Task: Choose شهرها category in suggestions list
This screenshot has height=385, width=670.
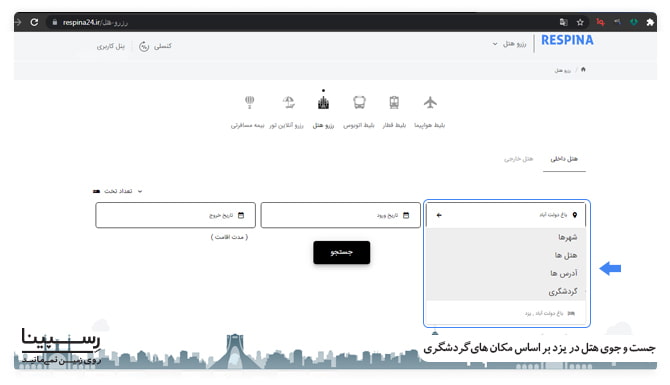Action: click(x=567, y=237)
